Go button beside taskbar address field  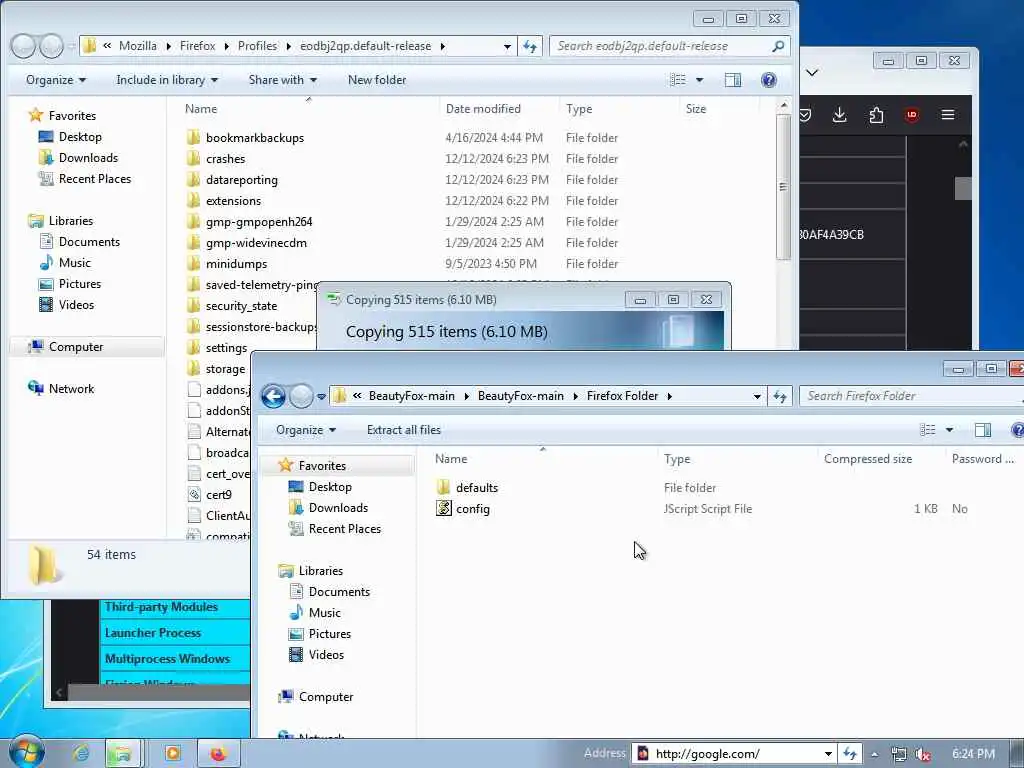click(x=849, y=754)
